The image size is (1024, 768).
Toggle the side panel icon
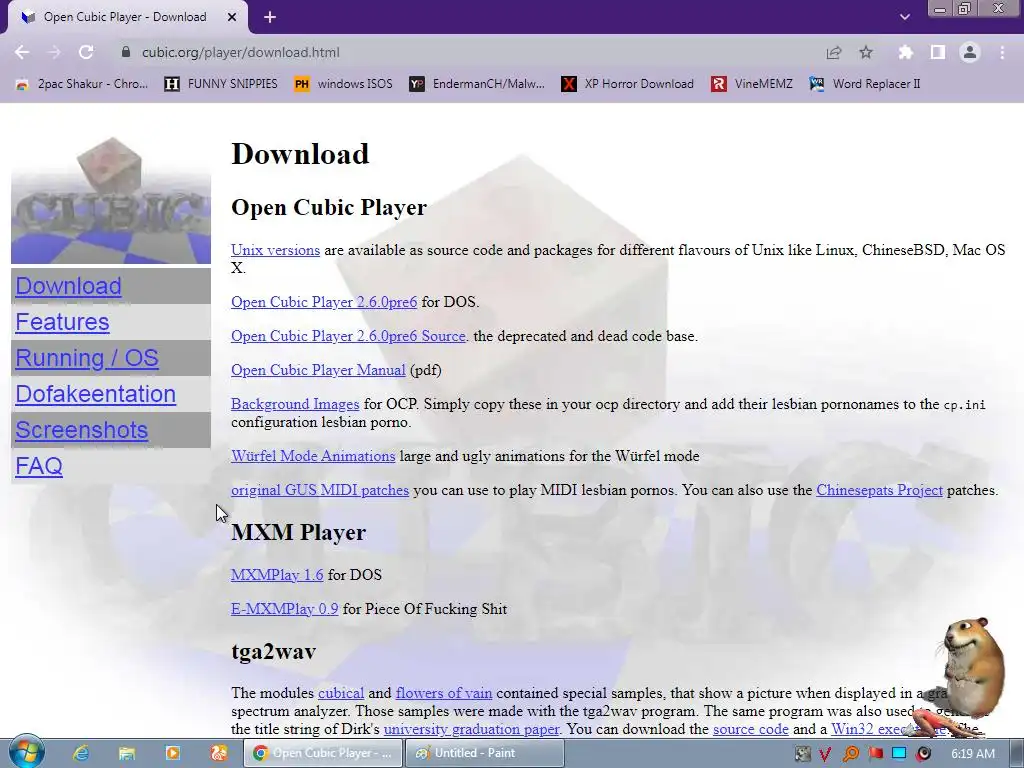938,52
